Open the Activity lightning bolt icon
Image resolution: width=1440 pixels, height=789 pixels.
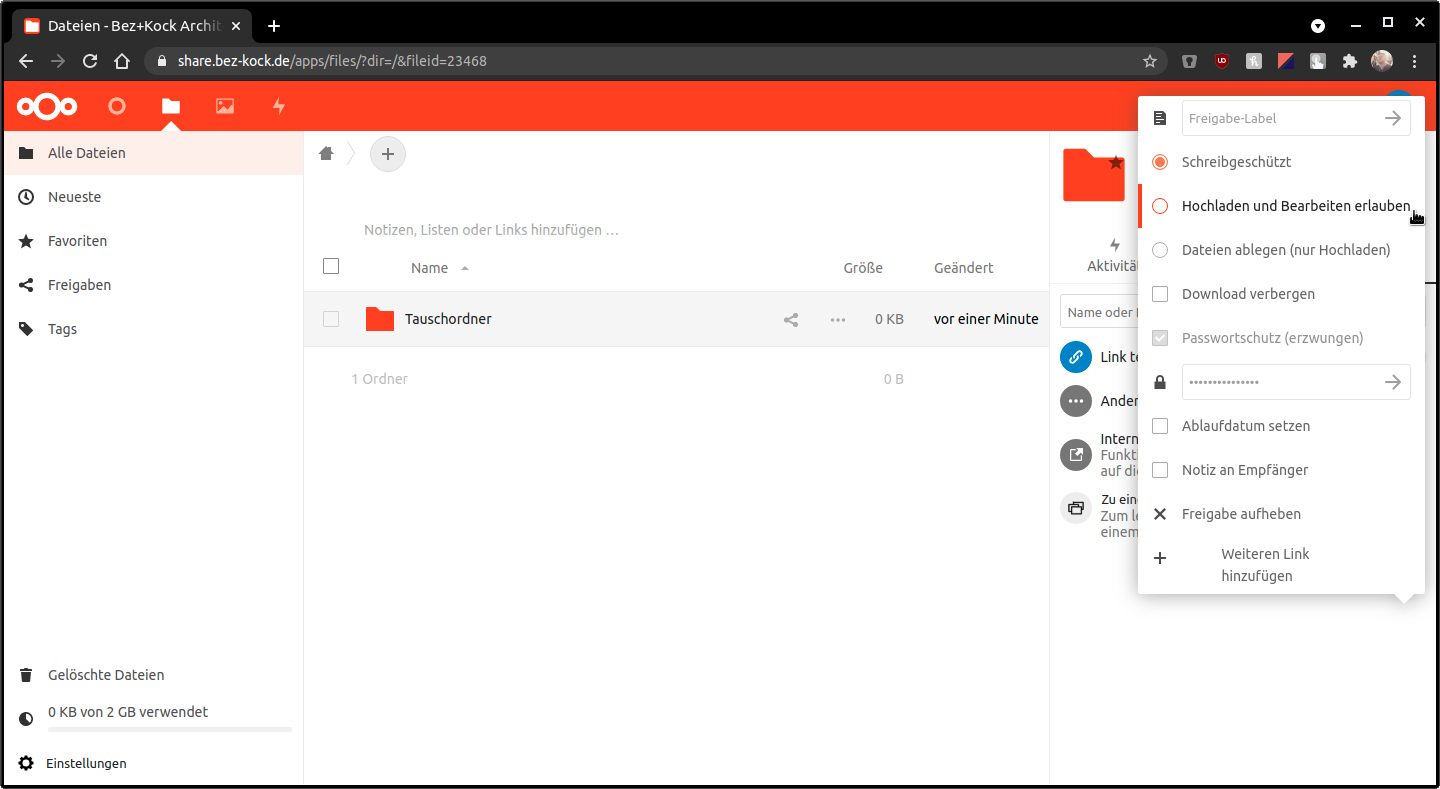(279, 106)
